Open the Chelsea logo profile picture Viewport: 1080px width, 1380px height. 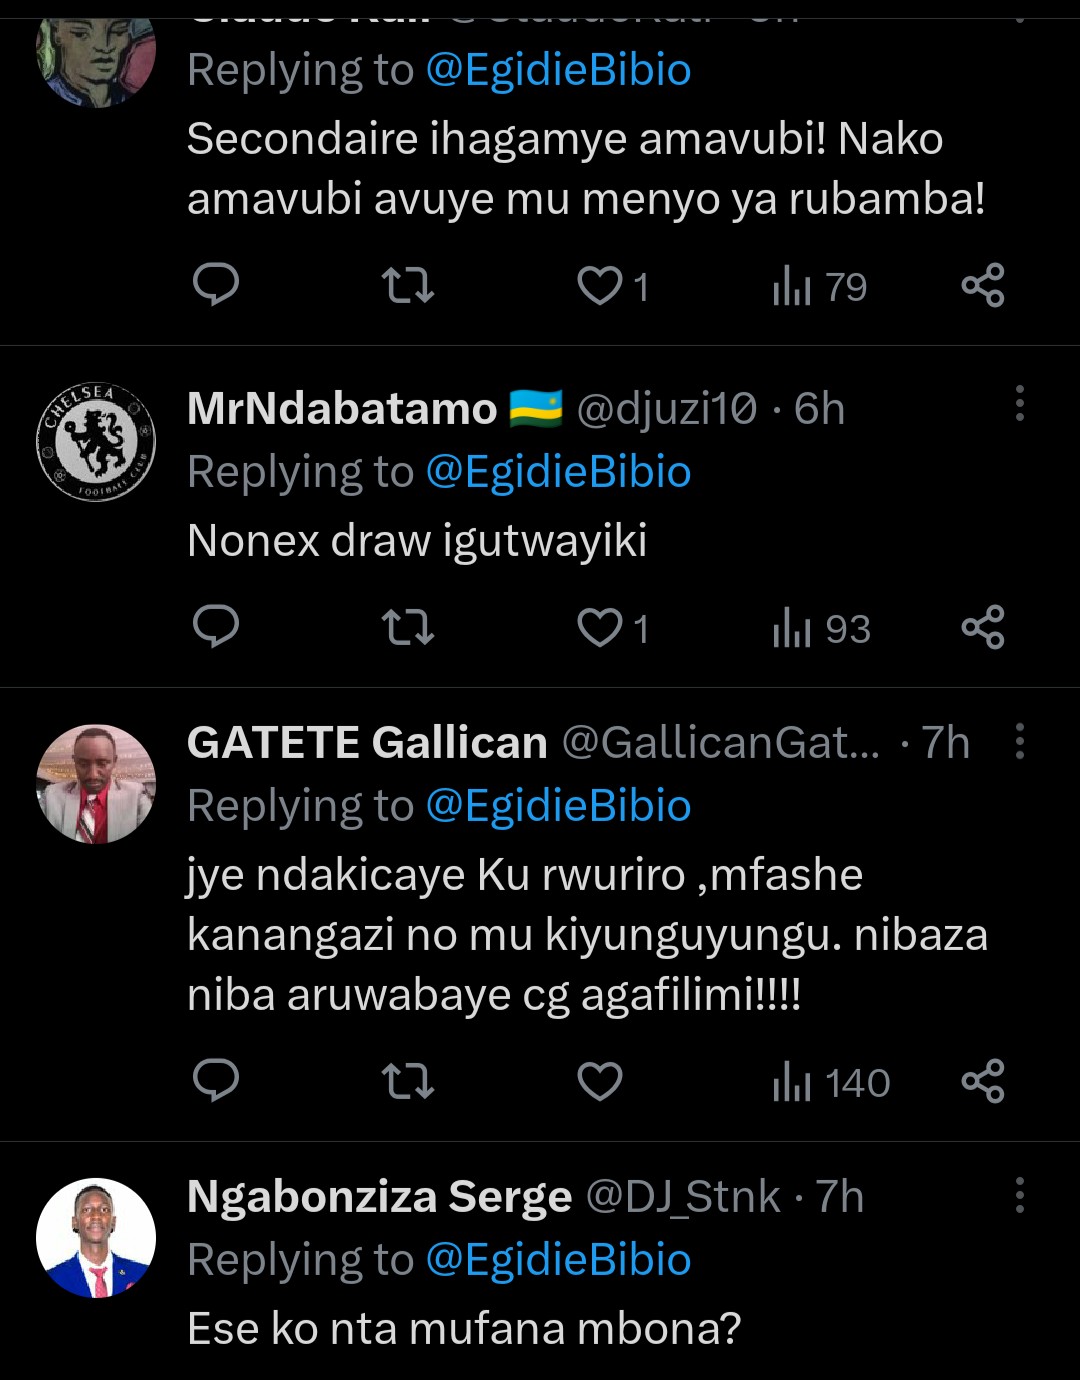(x=96, y=441)
